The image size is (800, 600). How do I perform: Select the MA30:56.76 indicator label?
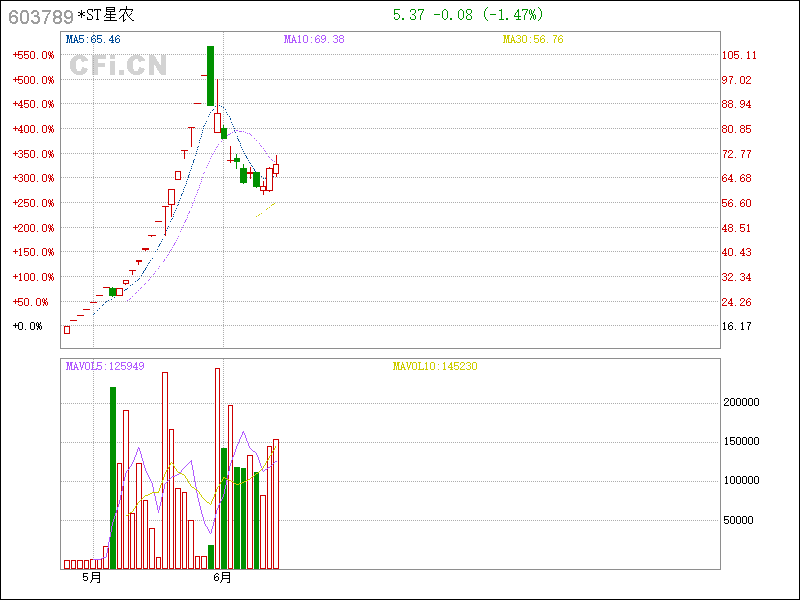click(533, 39)
